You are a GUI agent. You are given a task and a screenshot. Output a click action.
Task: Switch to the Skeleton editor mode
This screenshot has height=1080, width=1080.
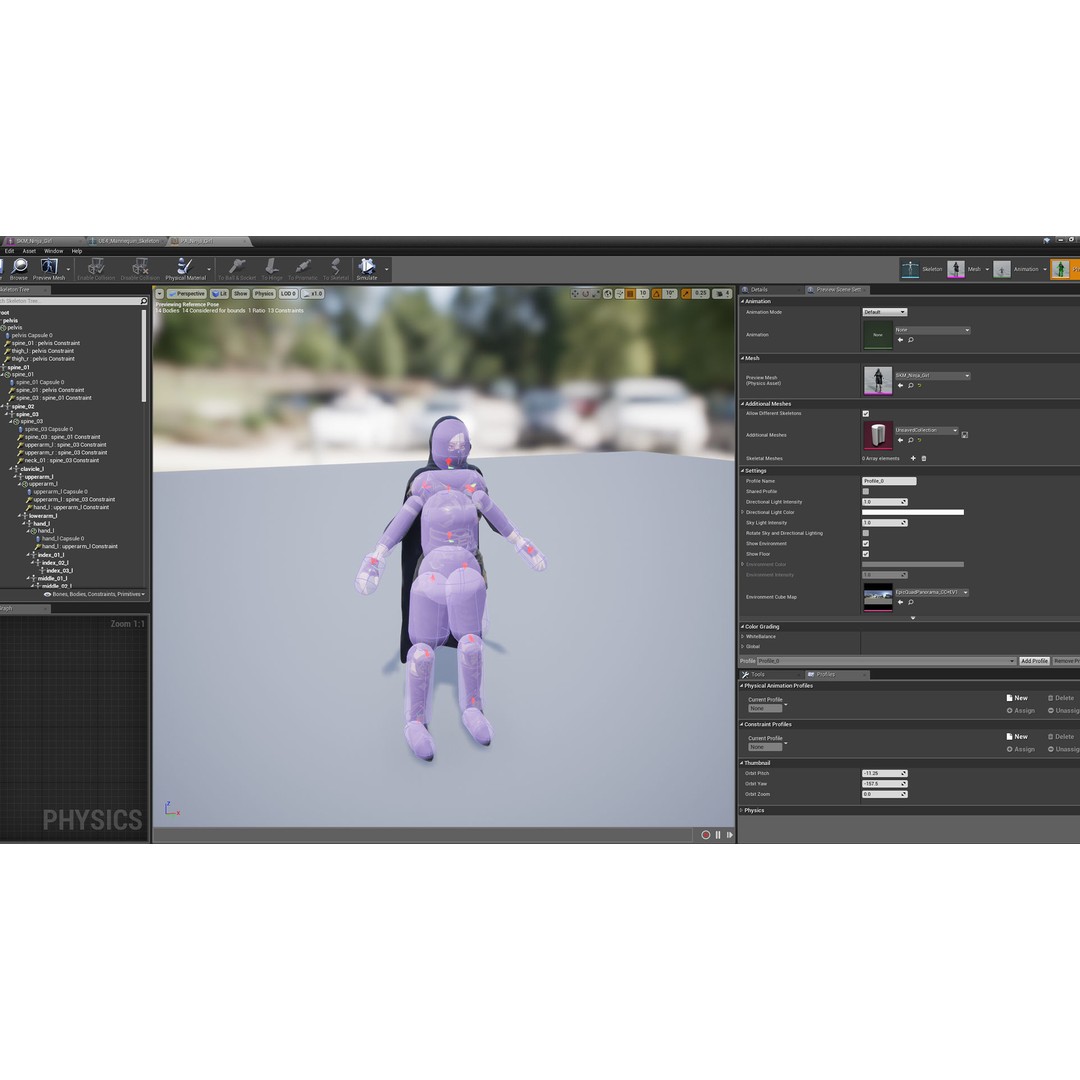pyautogui.click(x=922, y=269)
